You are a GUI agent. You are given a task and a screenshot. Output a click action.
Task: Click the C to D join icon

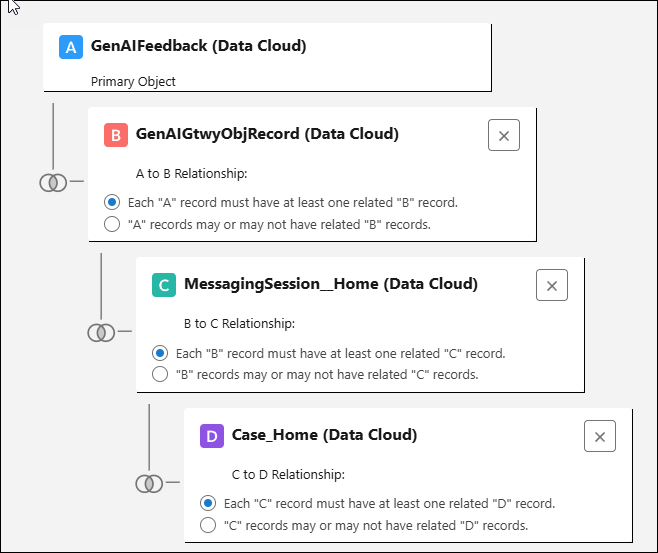tap(149, 483)
